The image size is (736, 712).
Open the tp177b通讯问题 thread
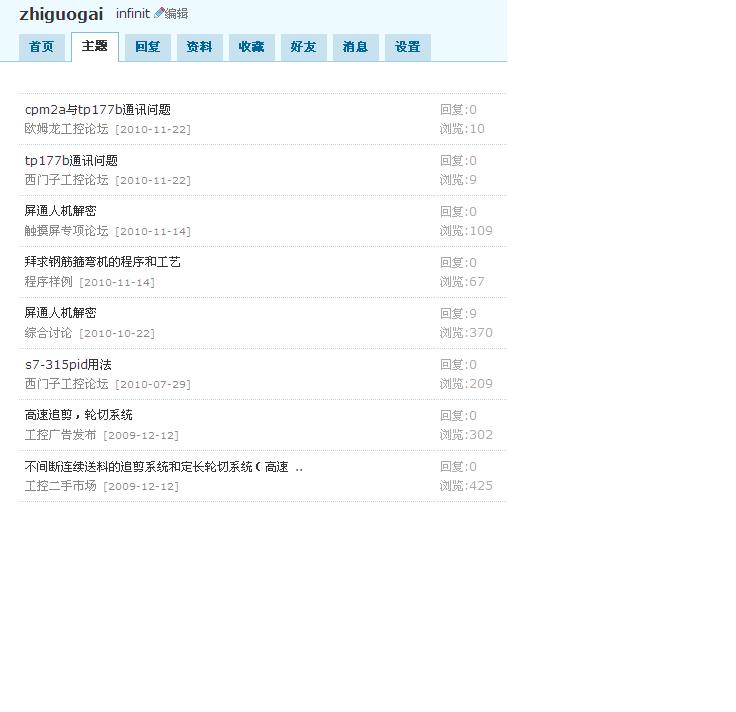[71, 161]
